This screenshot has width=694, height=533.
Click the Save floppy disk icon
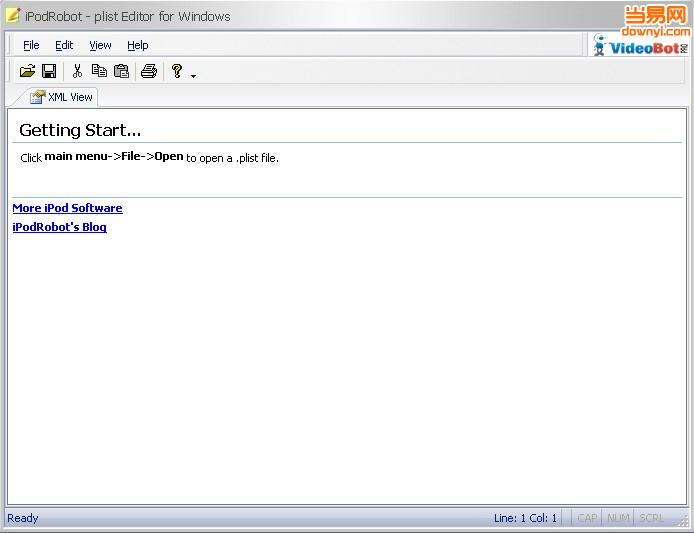49,71
